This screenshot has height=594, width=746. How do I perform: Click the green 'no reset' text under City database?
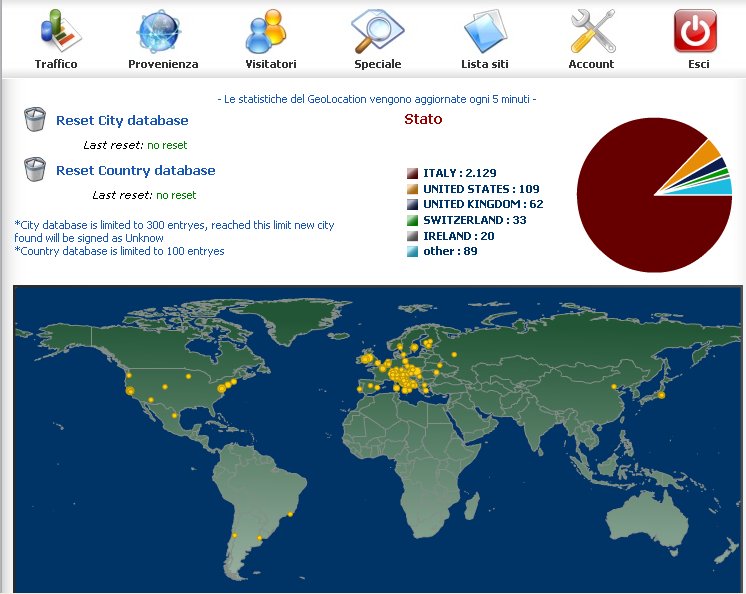(167, 146)
